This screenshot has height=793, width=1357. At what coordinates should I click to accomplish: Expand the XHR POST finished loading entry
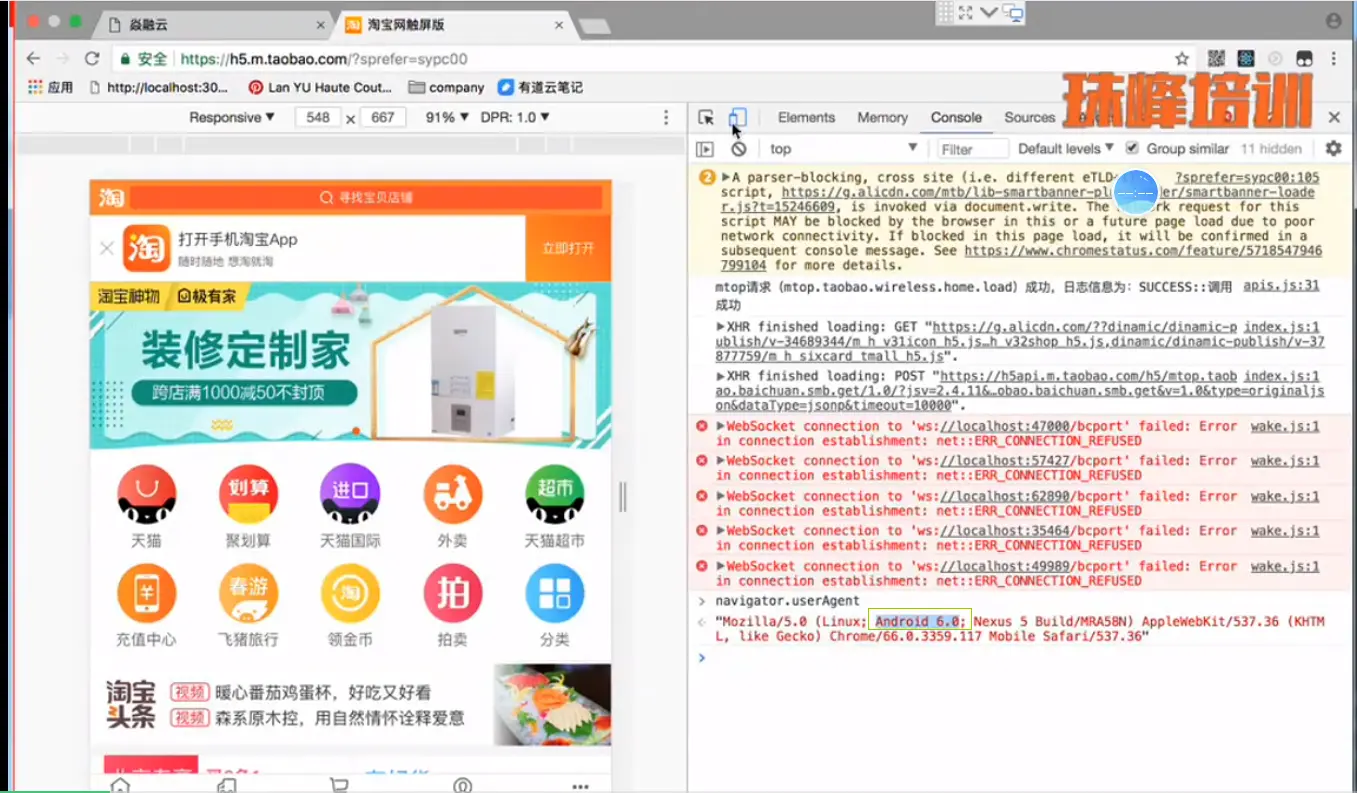click(721, 377)
